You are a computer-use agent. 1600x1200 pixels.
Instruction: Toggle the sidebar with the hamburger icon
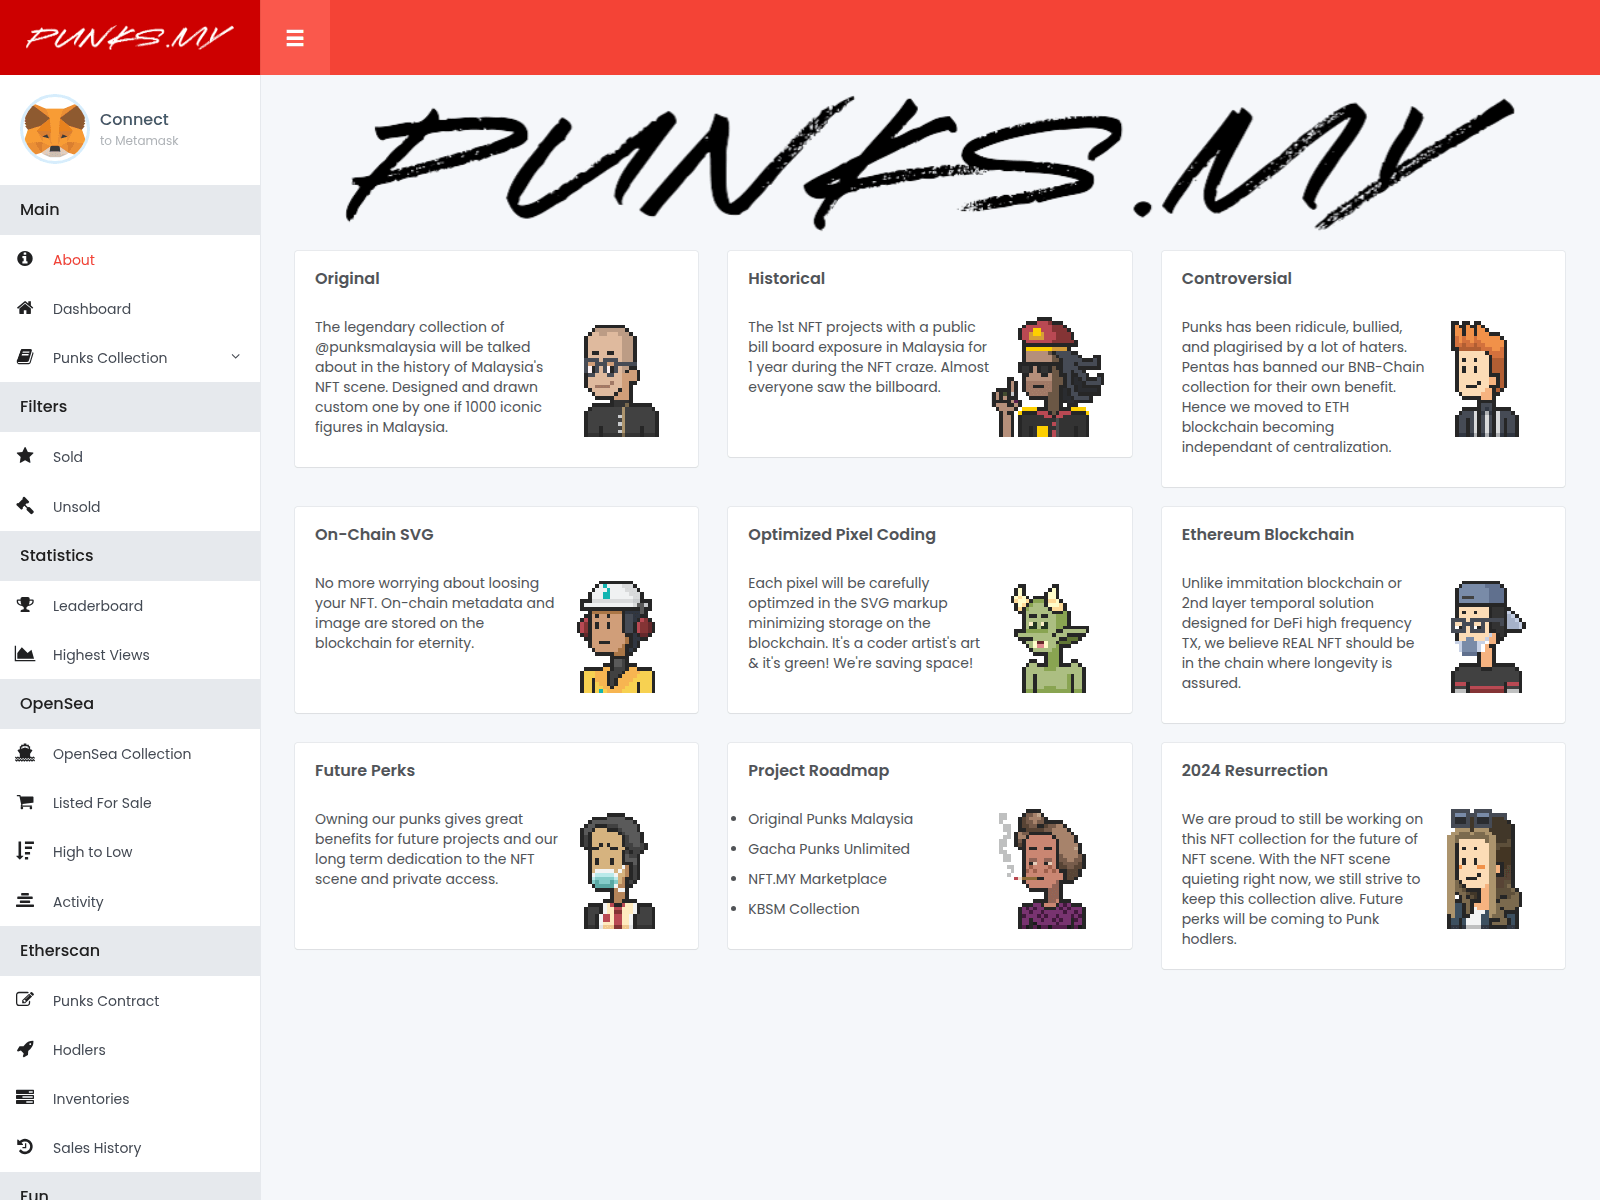295,38
